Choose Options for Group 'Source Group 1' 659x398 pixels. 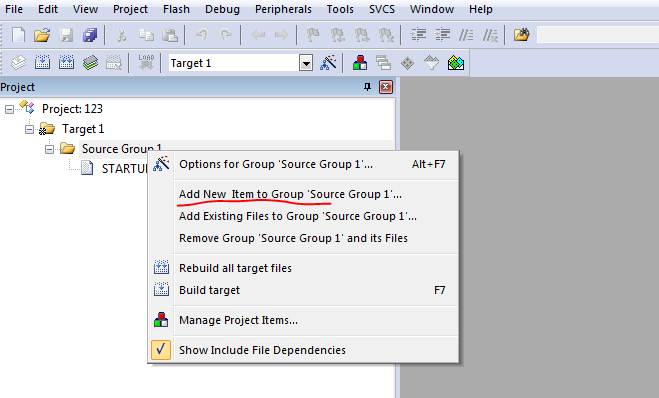coord(304,164)
